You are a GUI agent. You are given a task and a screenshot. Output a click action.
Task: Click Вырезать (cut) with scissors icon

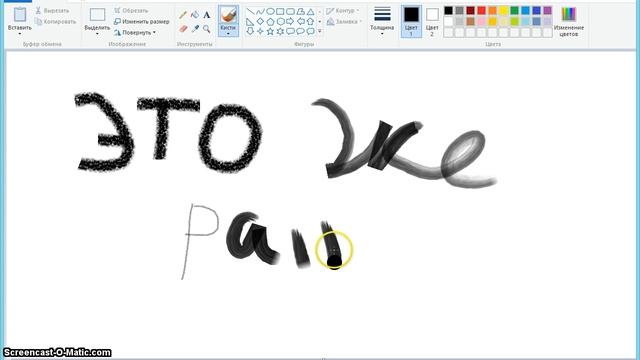pos(52,11)
